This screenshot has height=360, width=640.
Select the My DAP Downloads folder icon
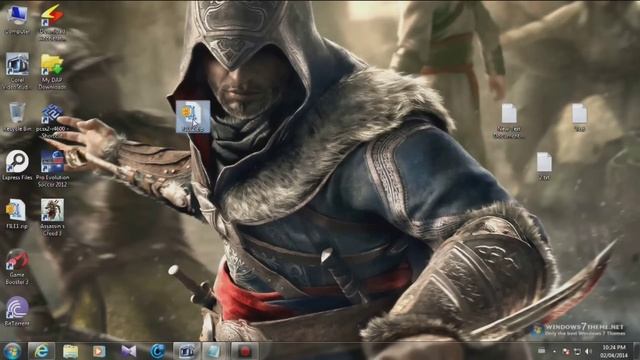tap(52, 71)
